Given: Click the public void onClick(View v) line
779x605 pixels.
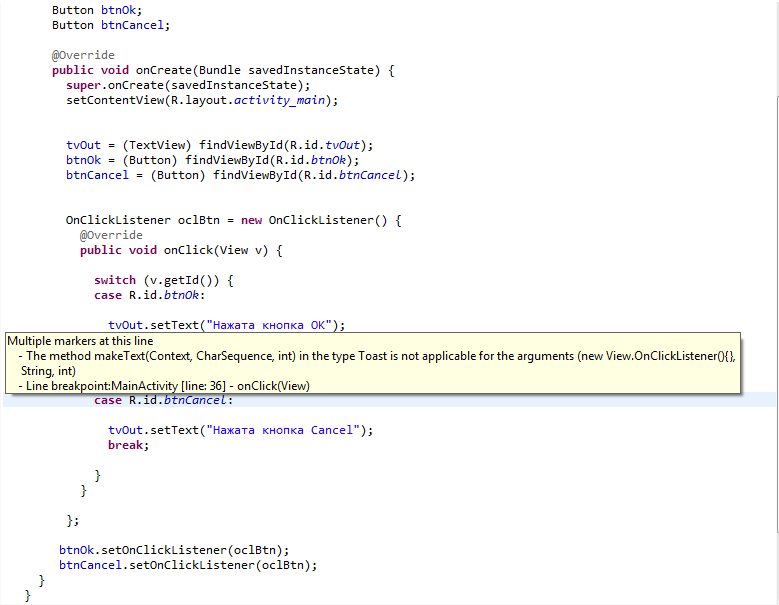Looking at the screenshot, I should (x=181, y=250).
